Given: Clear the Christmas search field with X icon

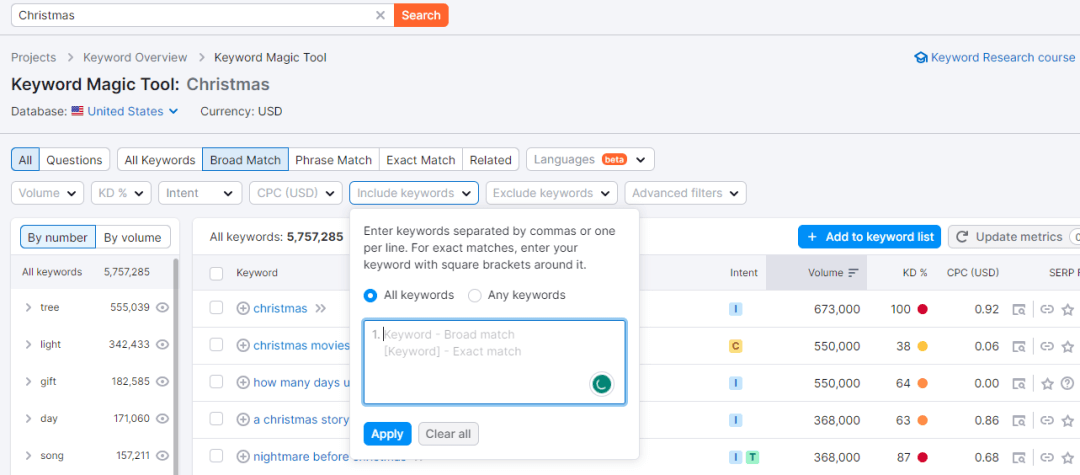Looking at the screenshot, I should [x=380, y=15].
